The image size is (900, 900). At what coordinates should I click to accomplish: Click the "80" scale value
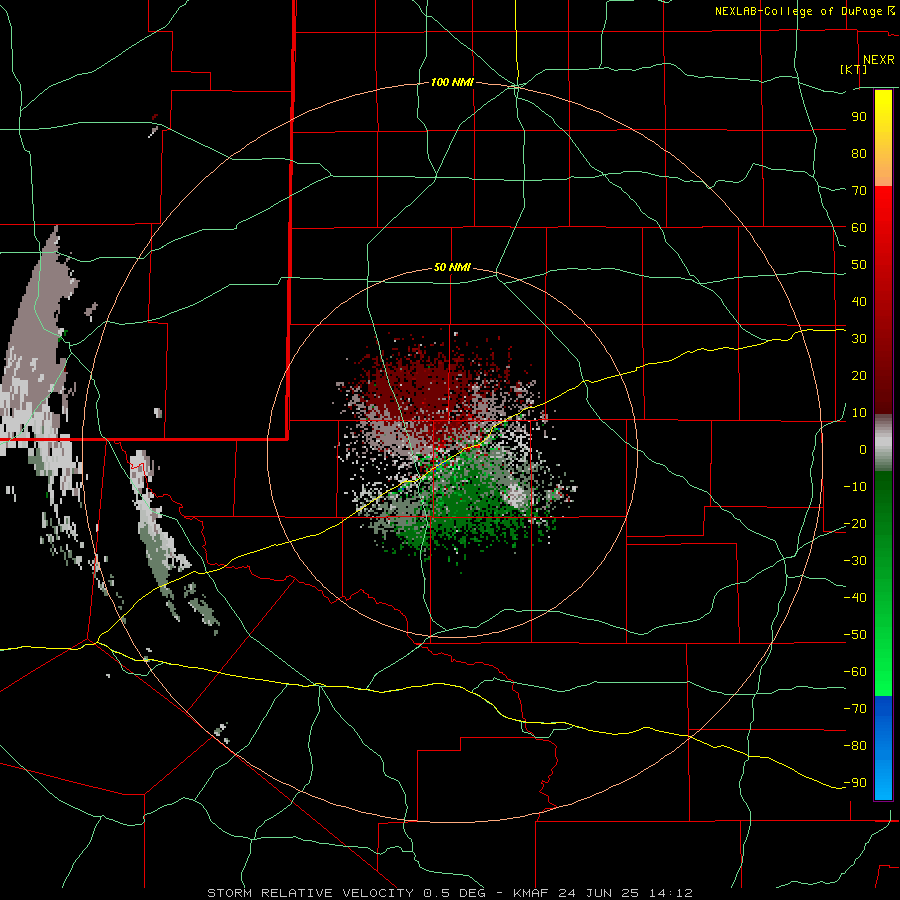click(859, 153)
